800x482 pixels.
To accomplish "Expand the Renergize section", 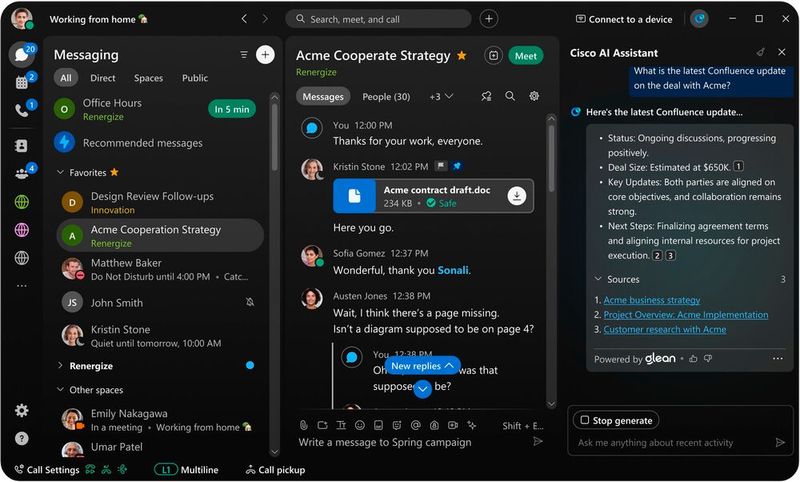I will (x=60, y=365).
